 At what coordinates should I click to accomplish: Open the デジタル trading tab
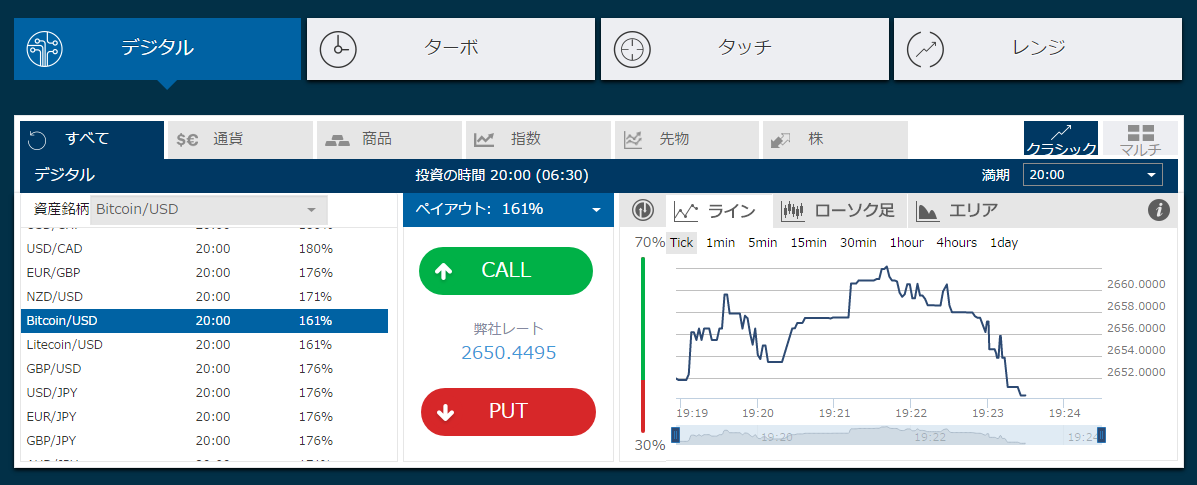tap(157, 49)
